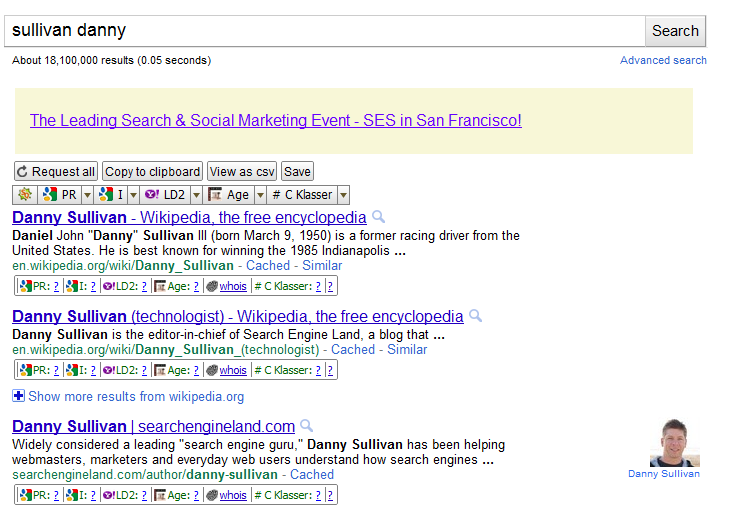Click About 18,100,000 results text
This screenshot has width=756, height=510.
tap(111, 60)
